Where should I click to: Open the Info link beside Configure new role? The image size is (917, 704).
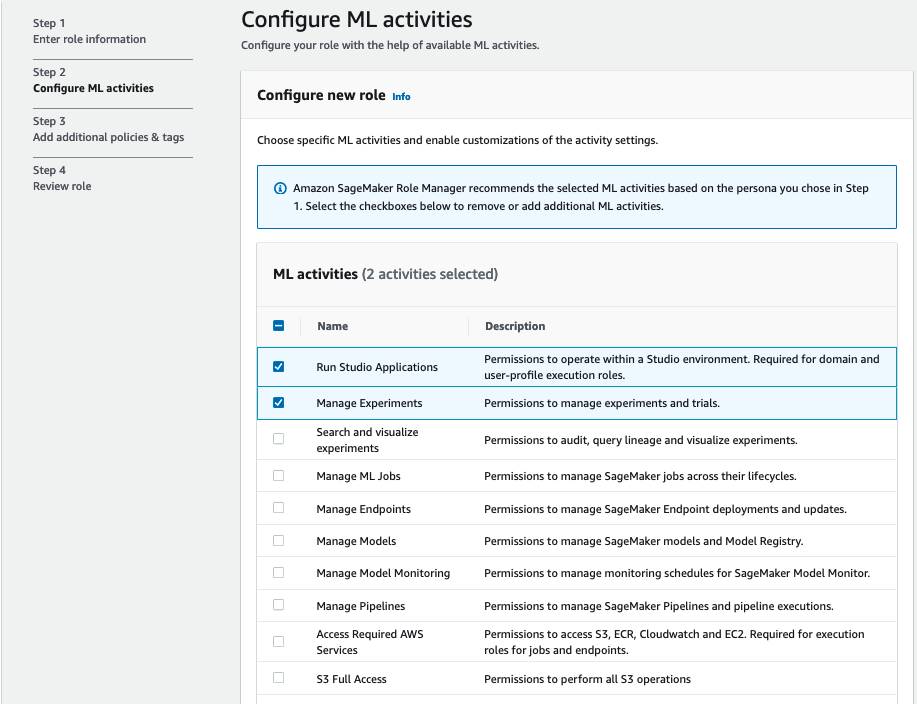(x=401, y=97)
